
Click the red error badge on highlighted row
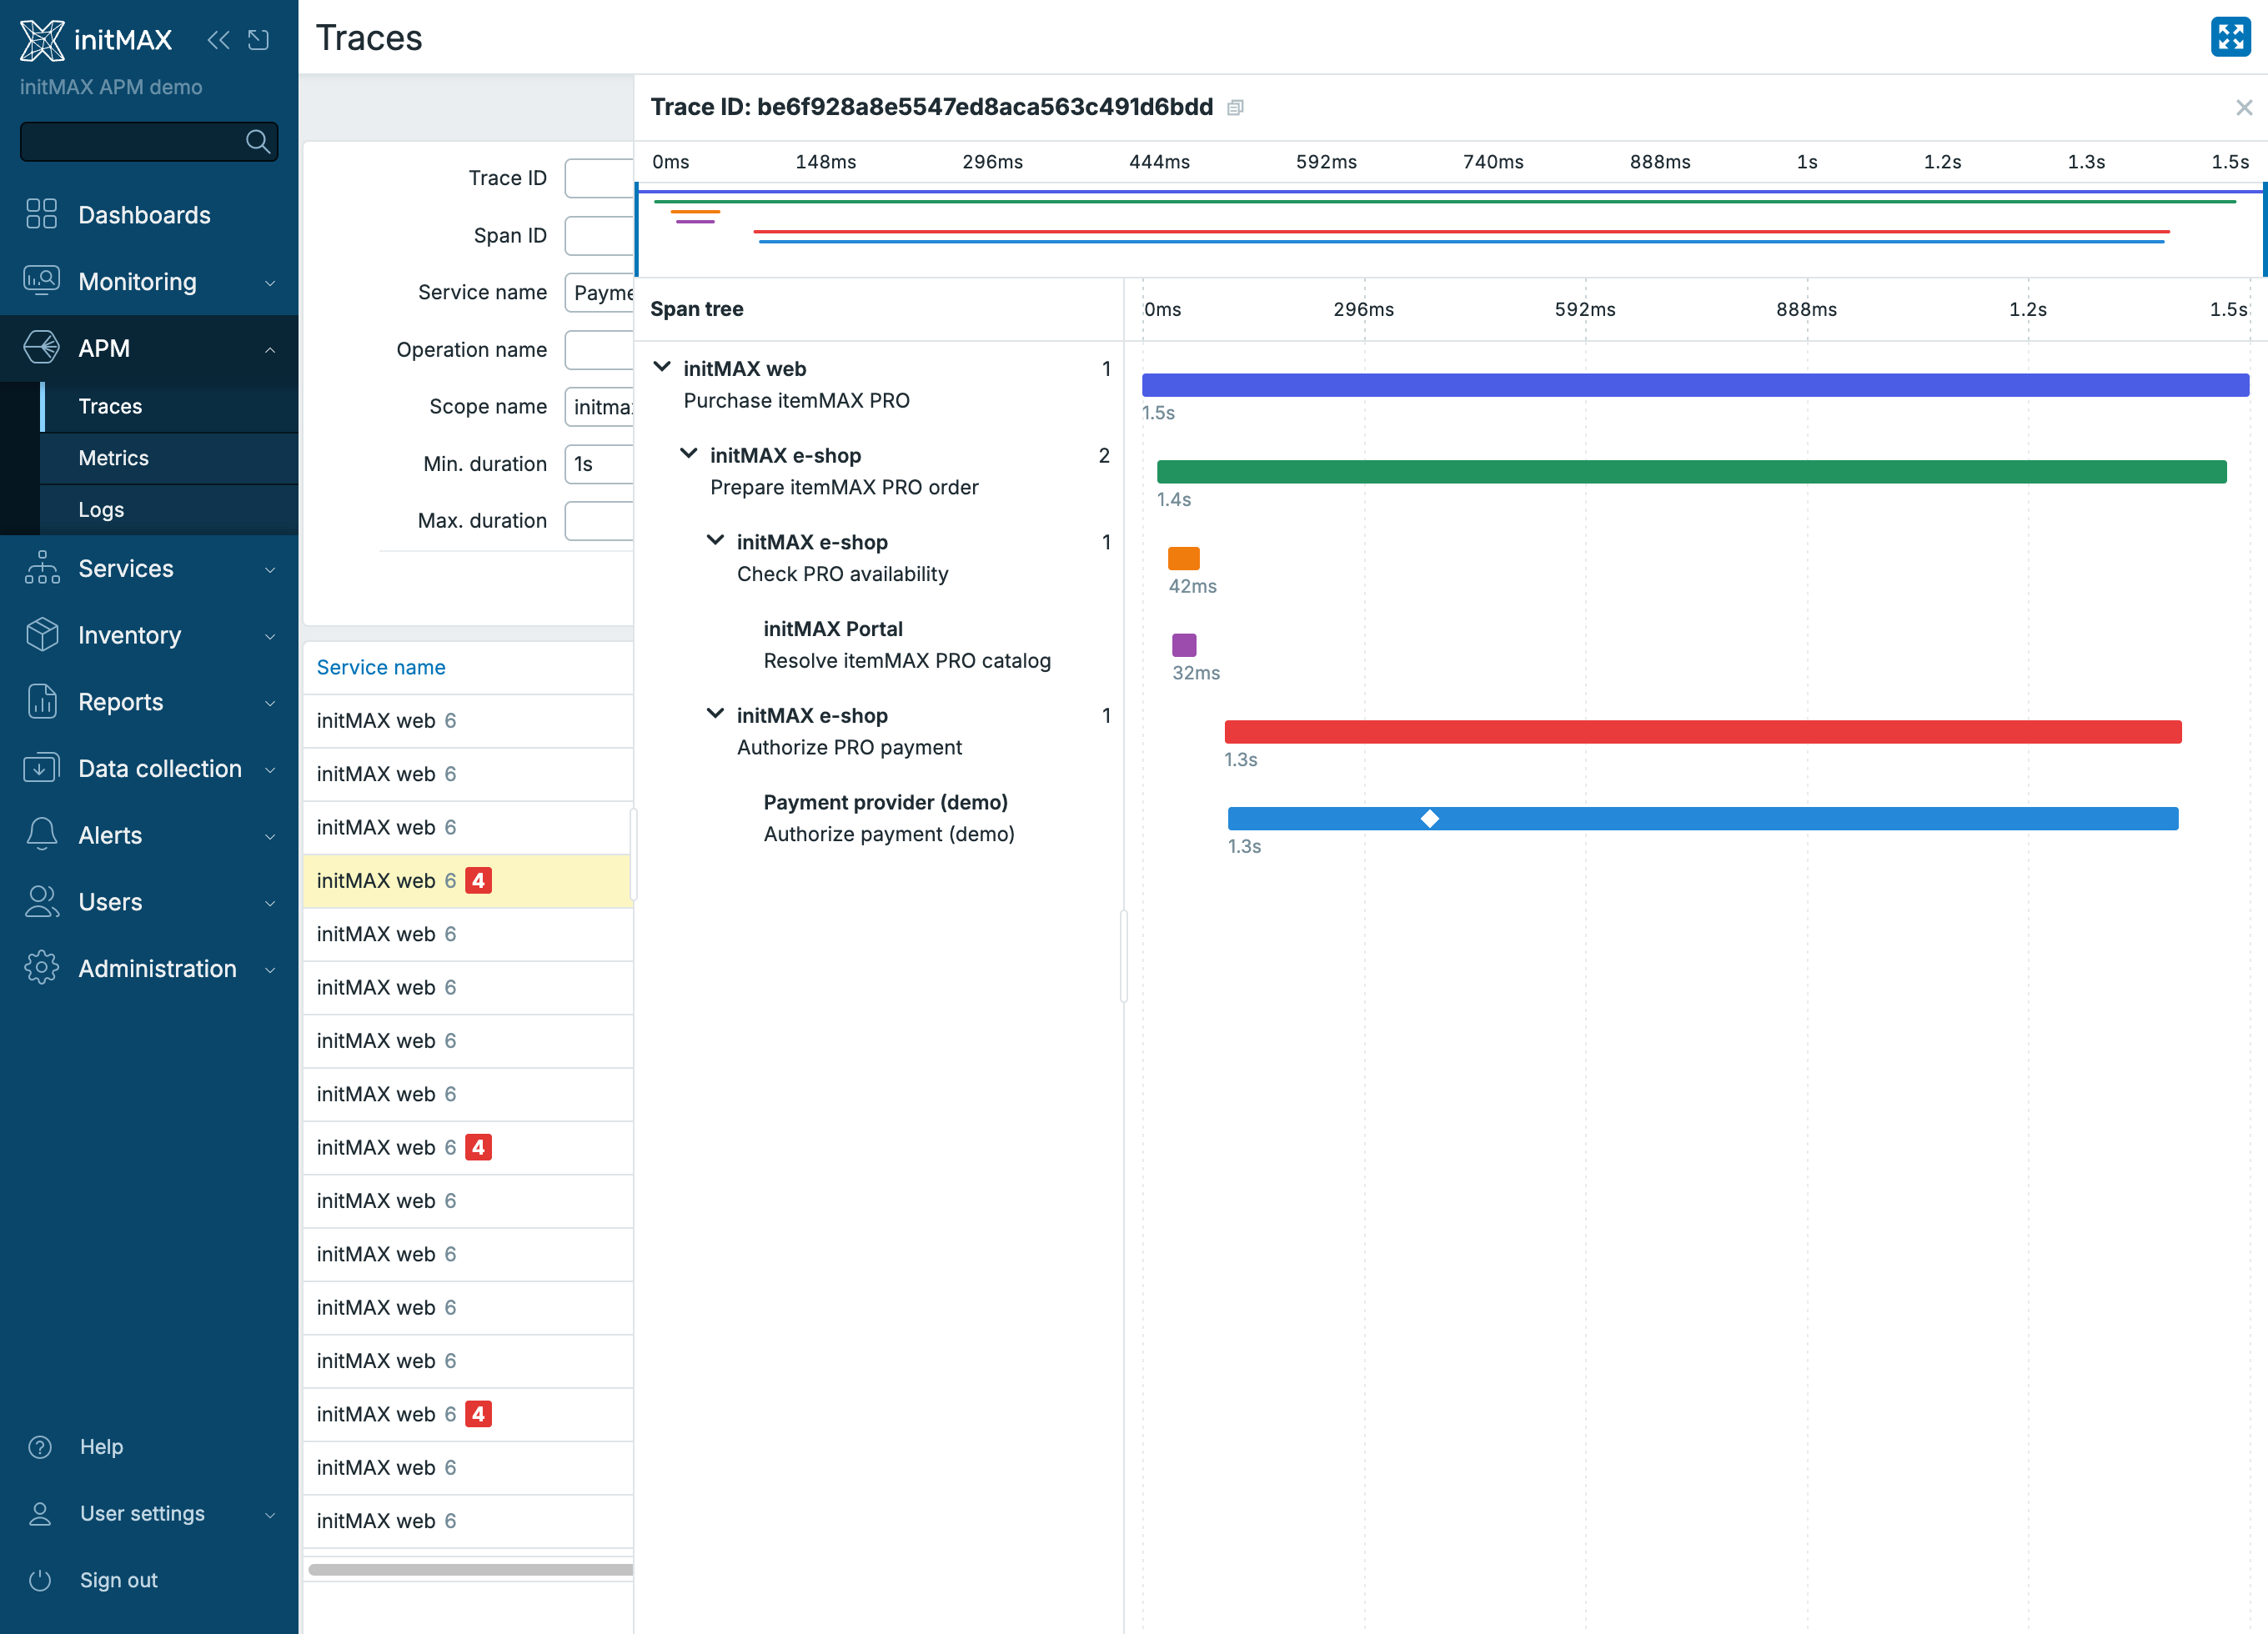[x=479, y=881]
